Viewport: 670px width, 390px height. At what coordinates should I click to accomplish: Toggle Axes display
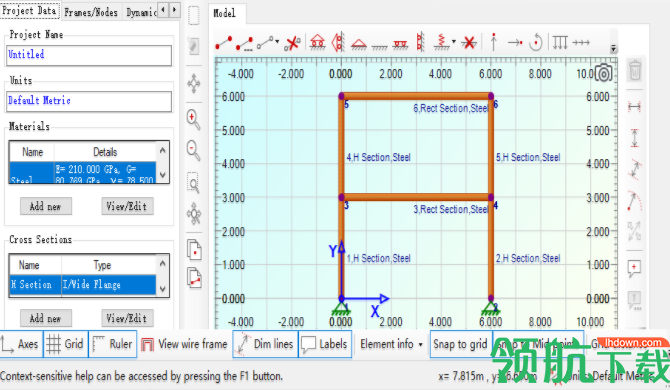click(x=21, y=344)
